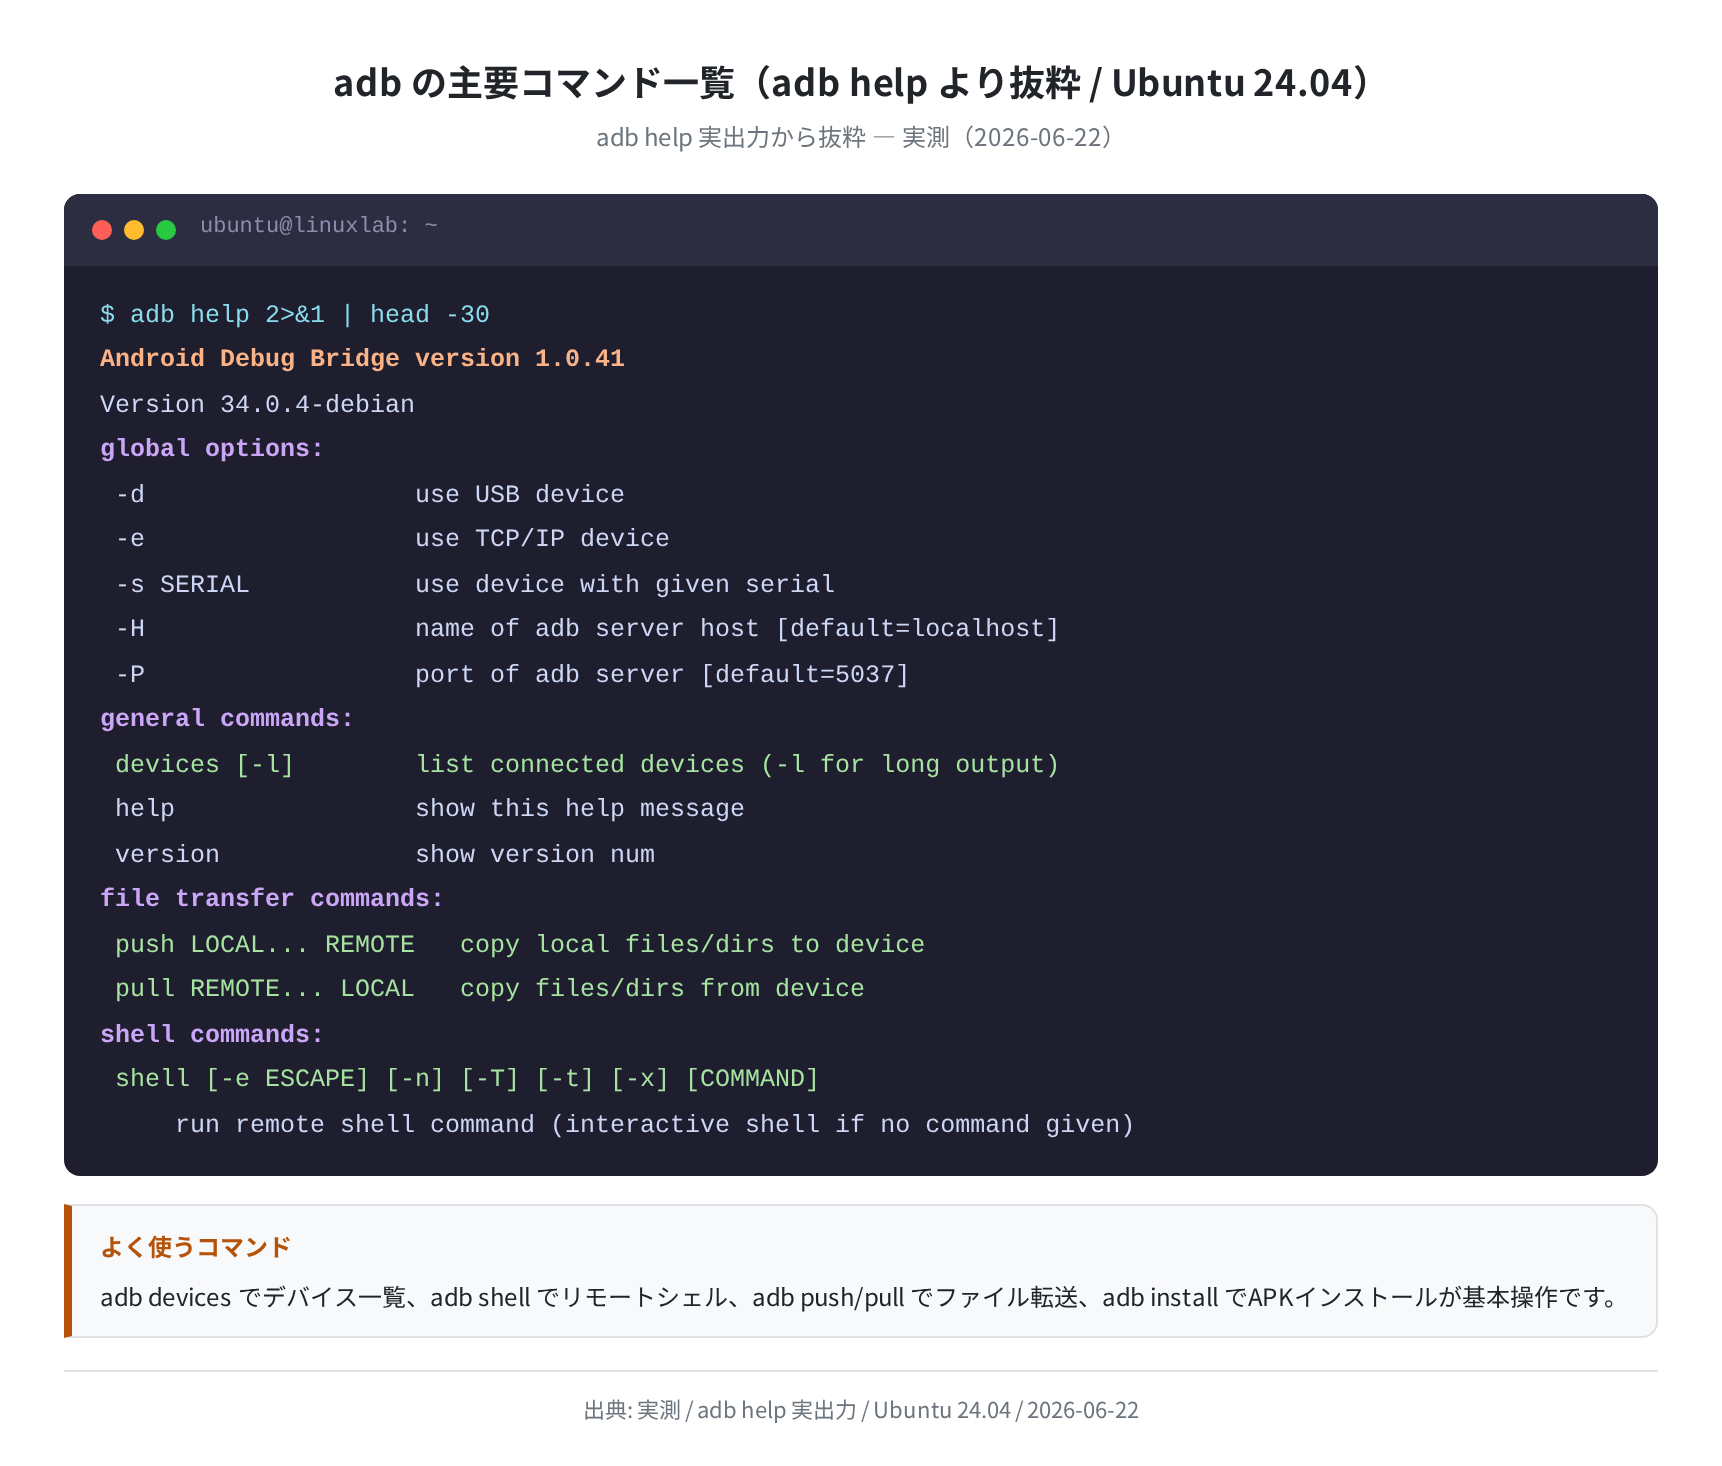Click the 'pull REMOTE... LOCAL' command
Screen dimensions: 1722x1466
click(265, 989)
